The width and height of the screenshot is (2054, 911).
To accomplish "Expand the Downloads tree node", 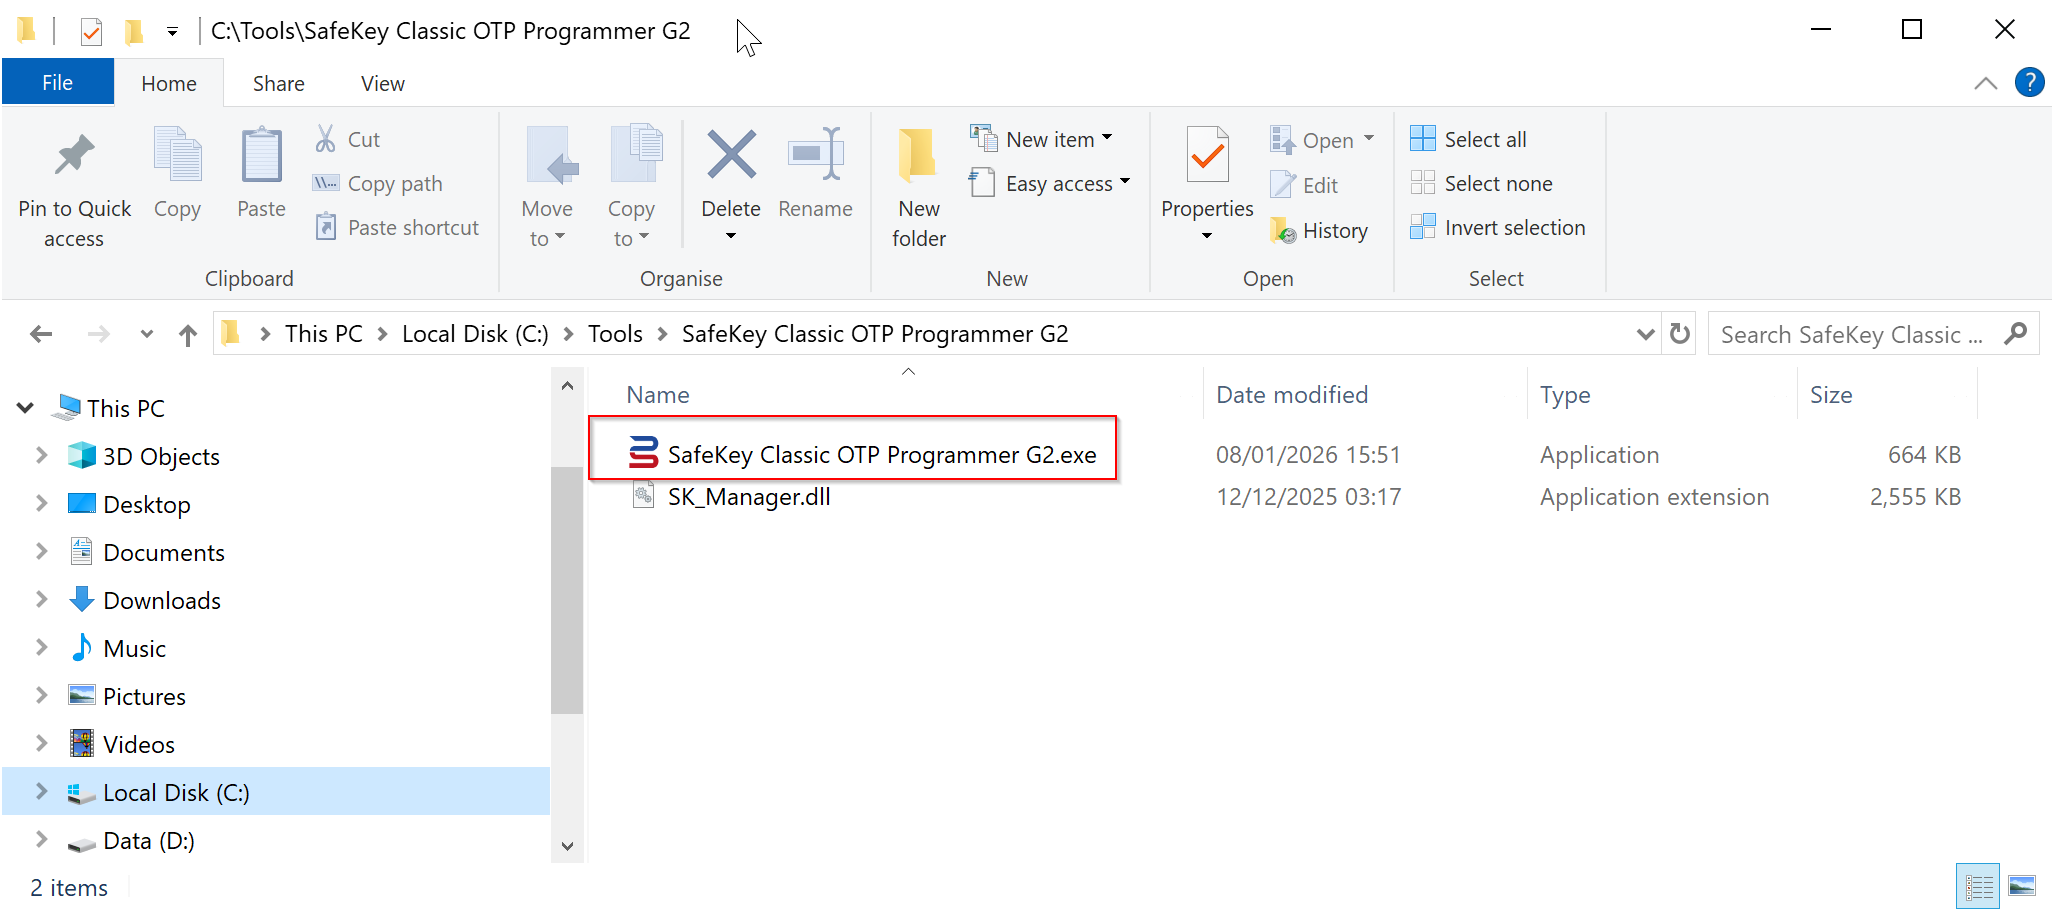I will 41,600.
